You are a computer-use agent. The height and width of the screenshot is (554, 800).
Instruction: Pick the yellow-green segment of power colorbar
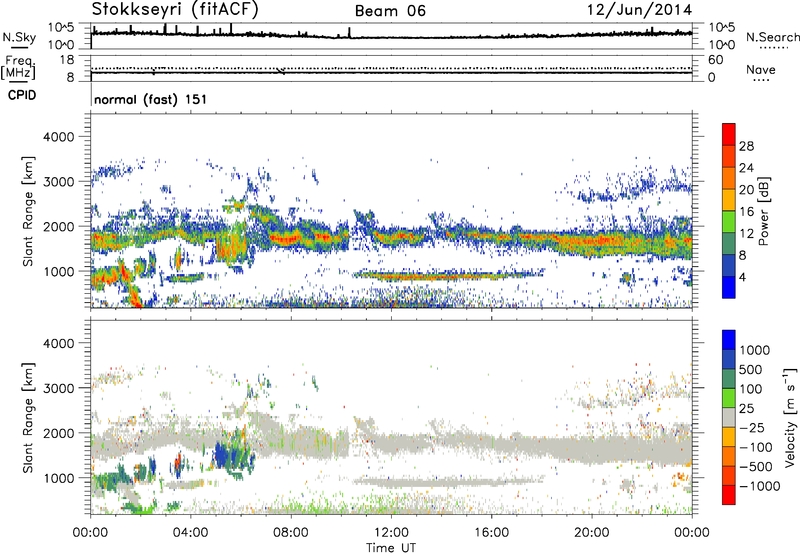click(x=729, y=222)
